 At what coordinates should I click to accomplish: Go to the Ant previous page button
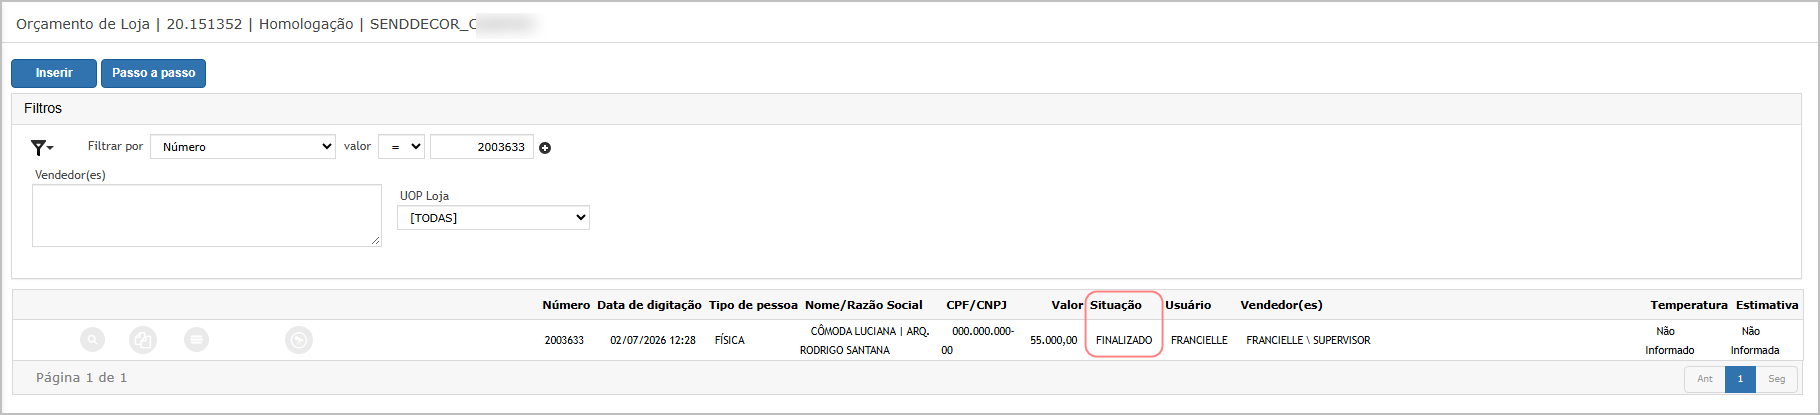(1704, 379)
